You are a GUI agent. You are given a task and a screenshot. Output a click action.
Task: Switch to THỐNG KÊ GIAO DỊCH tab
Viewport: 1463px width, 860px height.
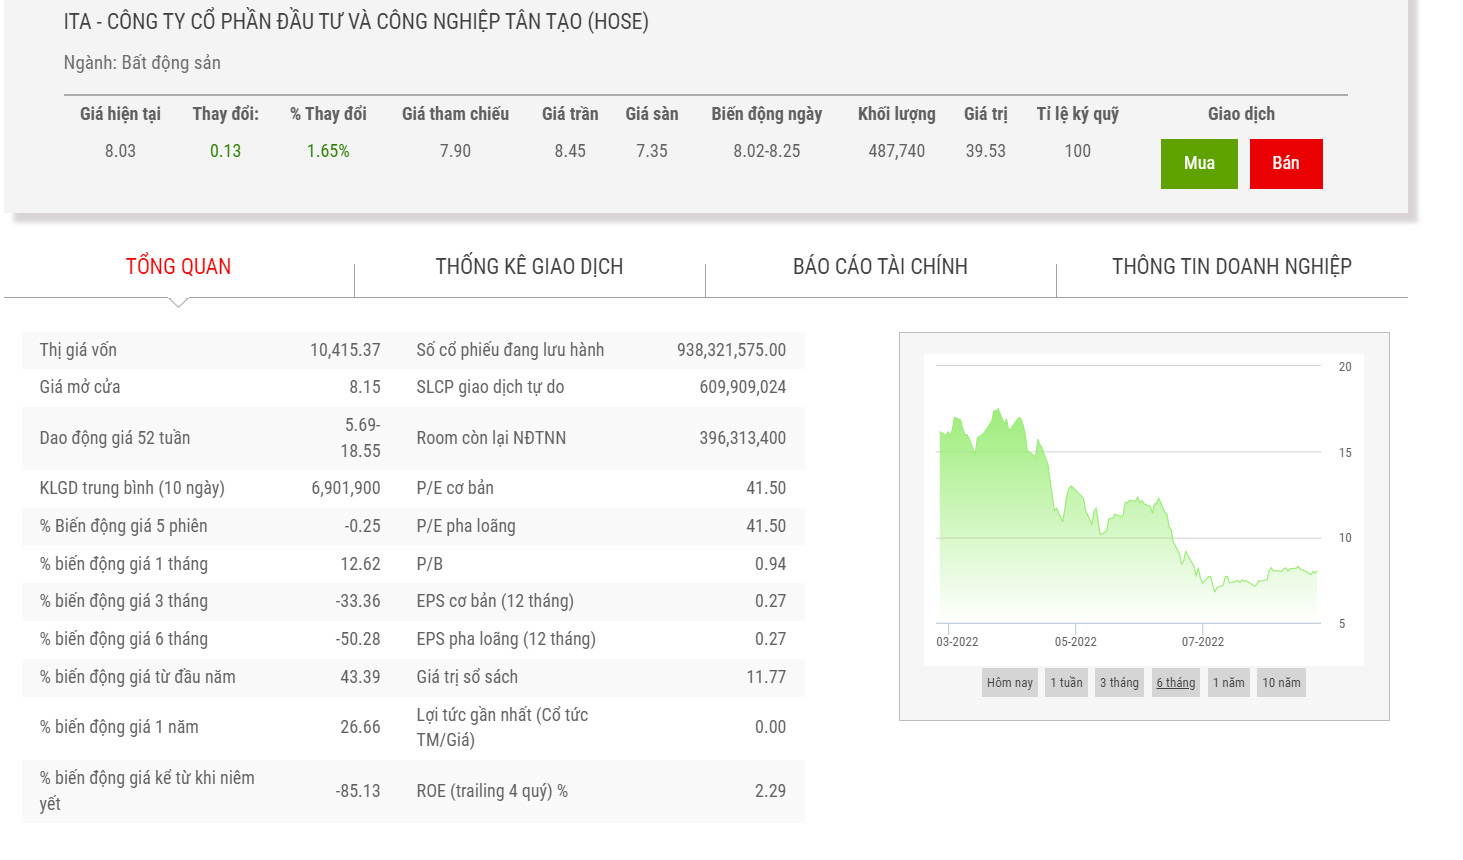(x=529, y=266)
